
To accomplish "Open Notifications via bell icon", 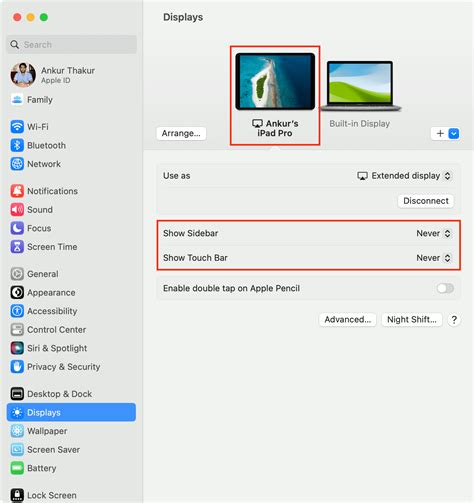I will pos(17,191).
